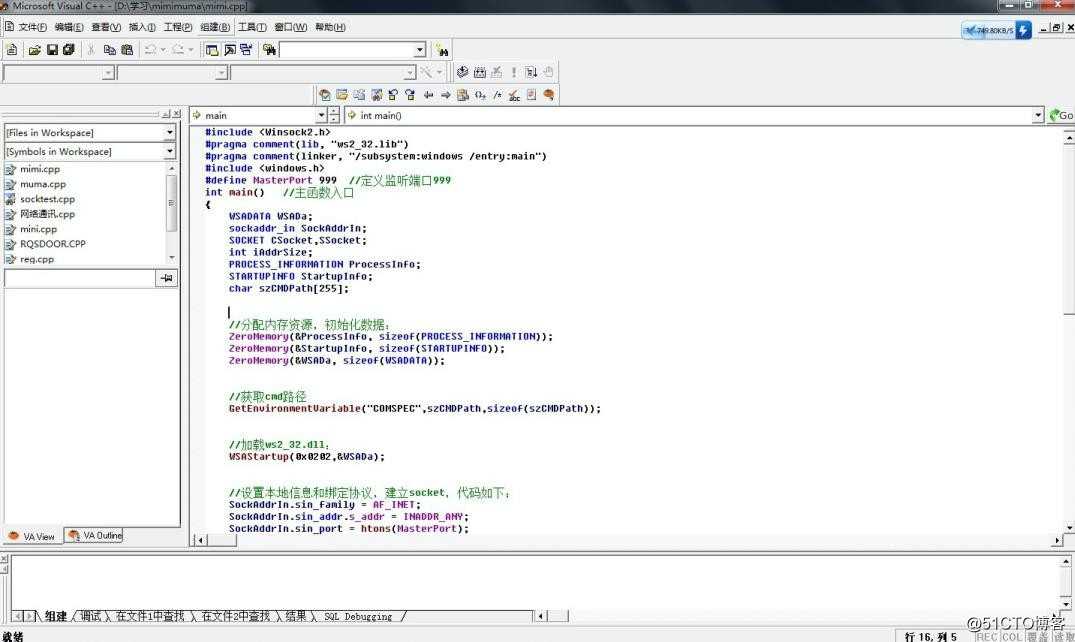This screenshot has width=1075, height=642.
Task: Open the WizardBar actions dropdown arrow
Action: tap(439, 72)
